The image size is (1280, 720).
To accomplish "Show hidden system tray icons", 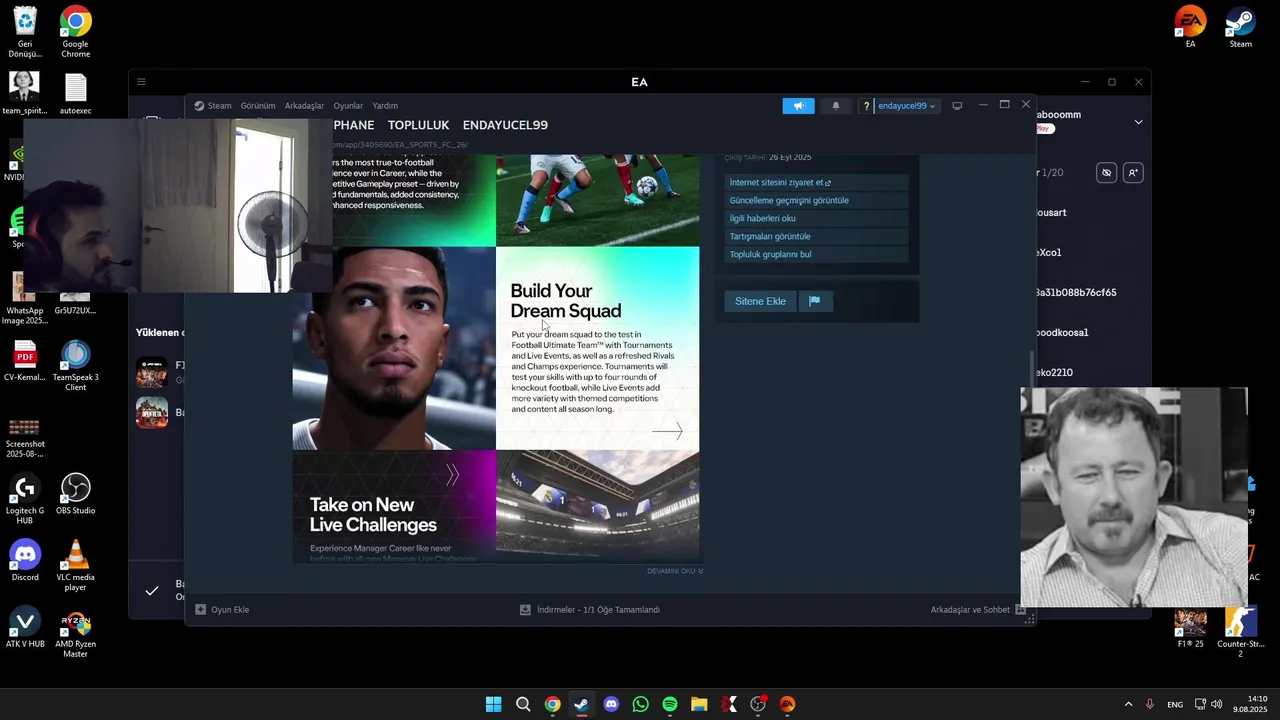I will [x=1128, y=704].
